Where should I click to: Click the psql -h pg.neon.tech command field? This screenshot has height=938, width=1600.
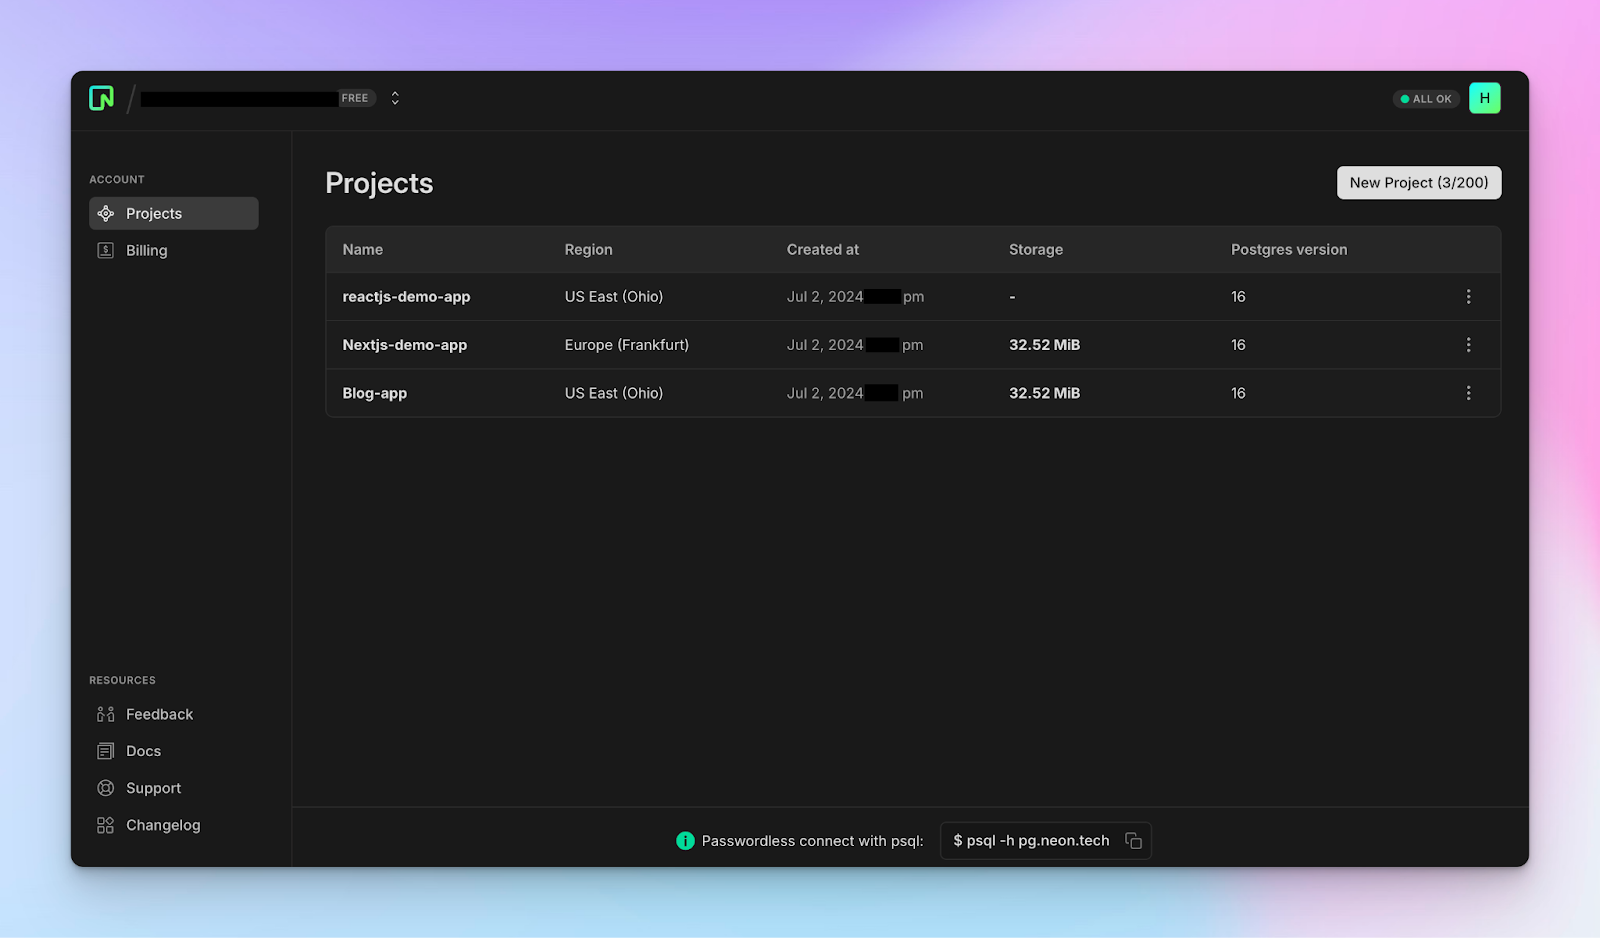click(1046, 841)
